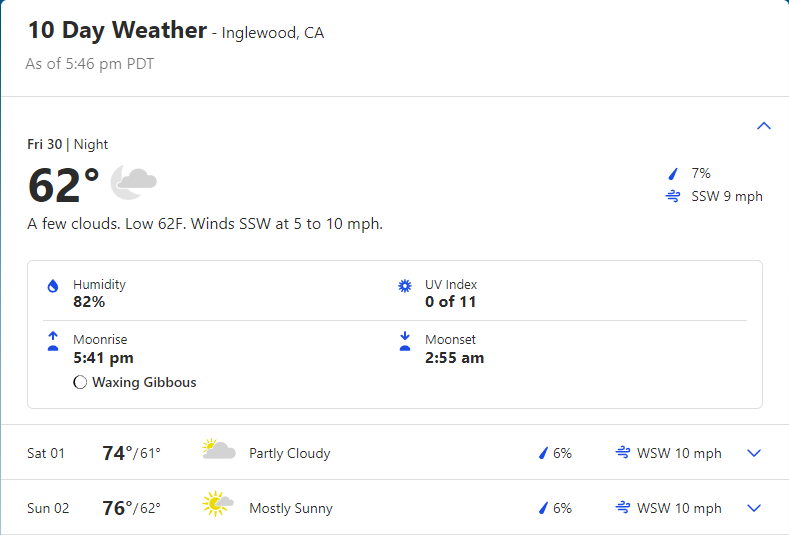
Task: Click Sunday's 6% rain chance icon
Action: pyautogui.click(x=543, y=508)
